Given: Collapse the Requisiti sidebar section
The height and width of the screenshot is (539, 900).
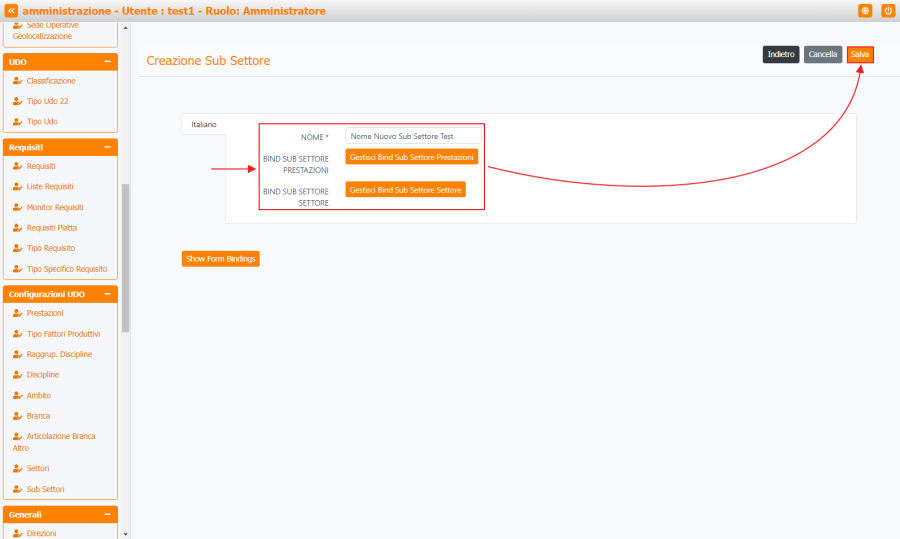Looking at the screenshot, I should tap(107, 147).
